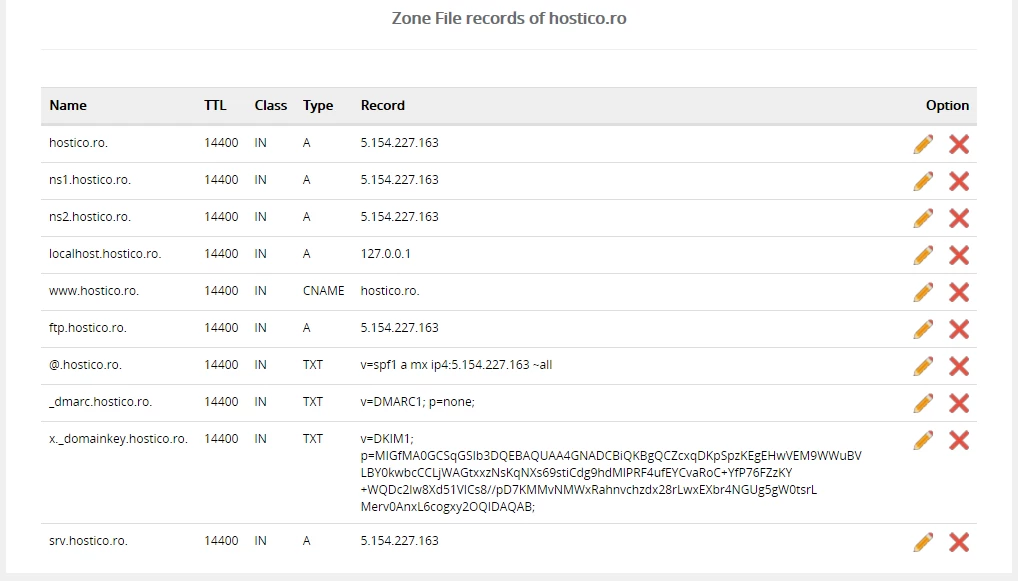1018x581 pixels.
Task: Edit the www.hostico.ro. CNAME entry
Action: click(x=922, y=292)
